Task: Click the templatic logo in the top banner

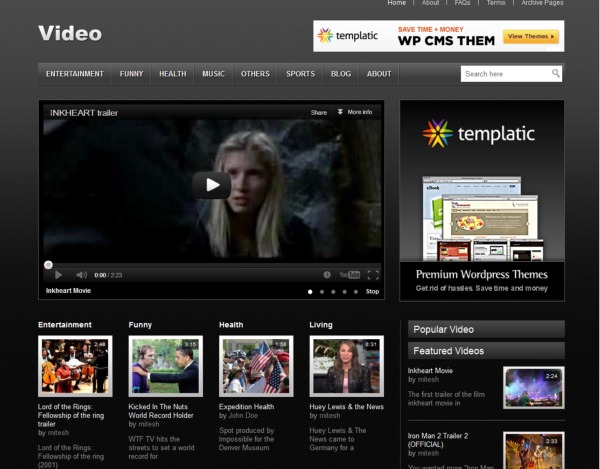Action: [x=347, y=36]
